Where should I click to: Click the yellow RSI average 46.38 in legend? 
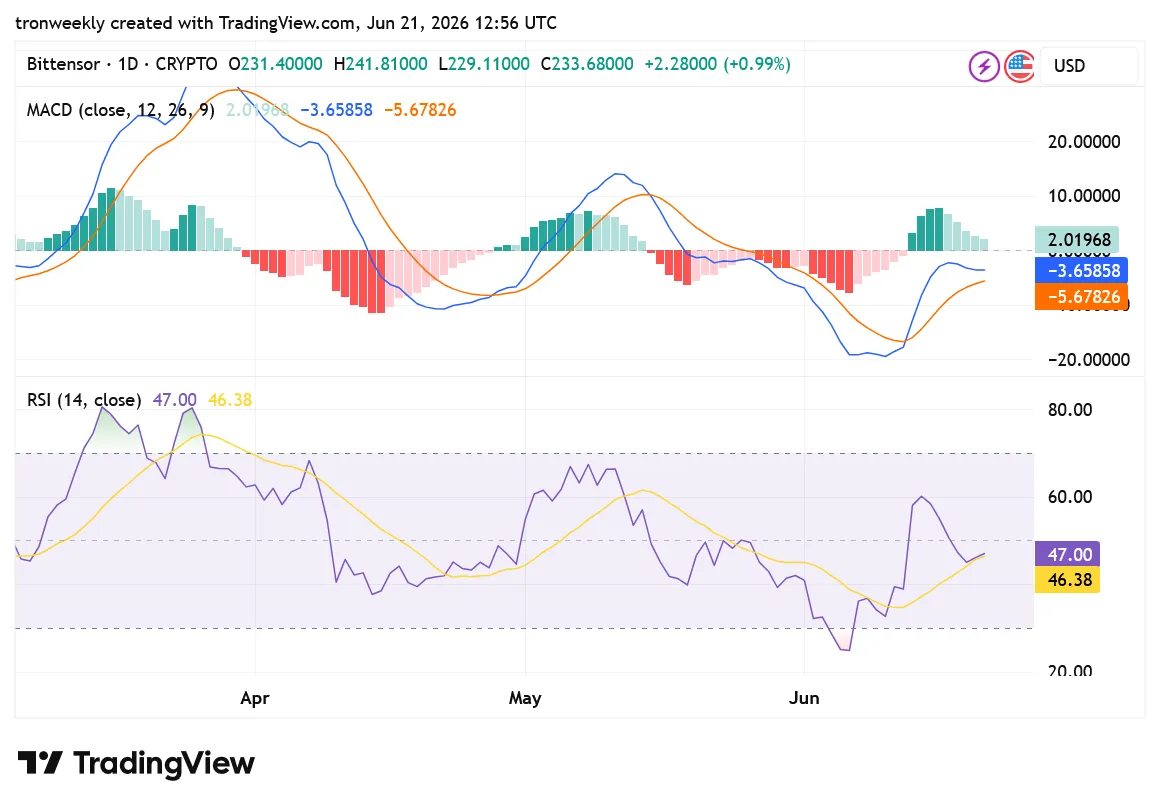tap(230, 400)
